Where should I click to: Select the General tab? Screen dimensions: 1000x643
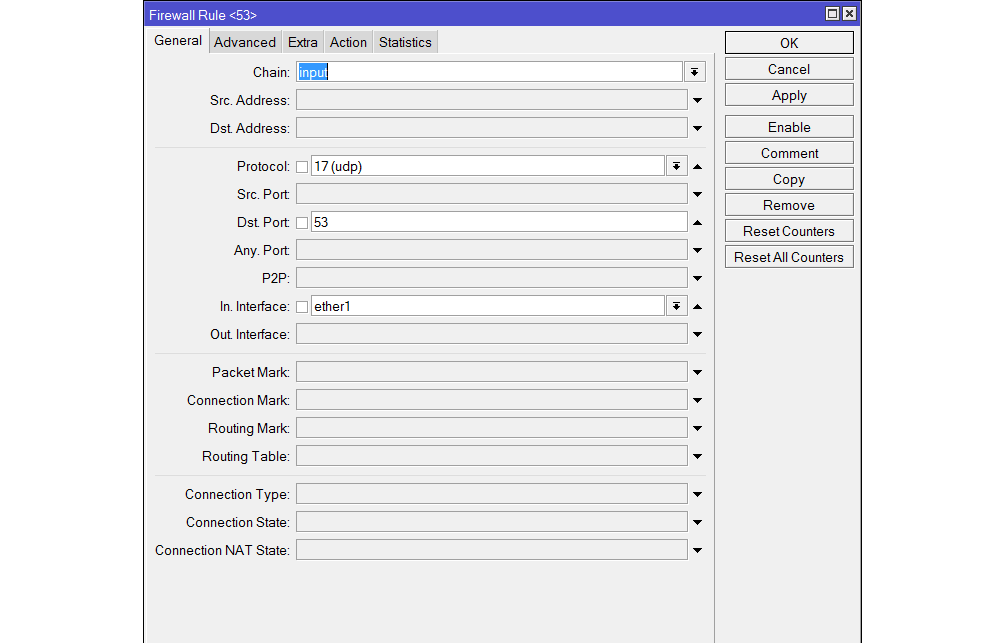(178, 41)
